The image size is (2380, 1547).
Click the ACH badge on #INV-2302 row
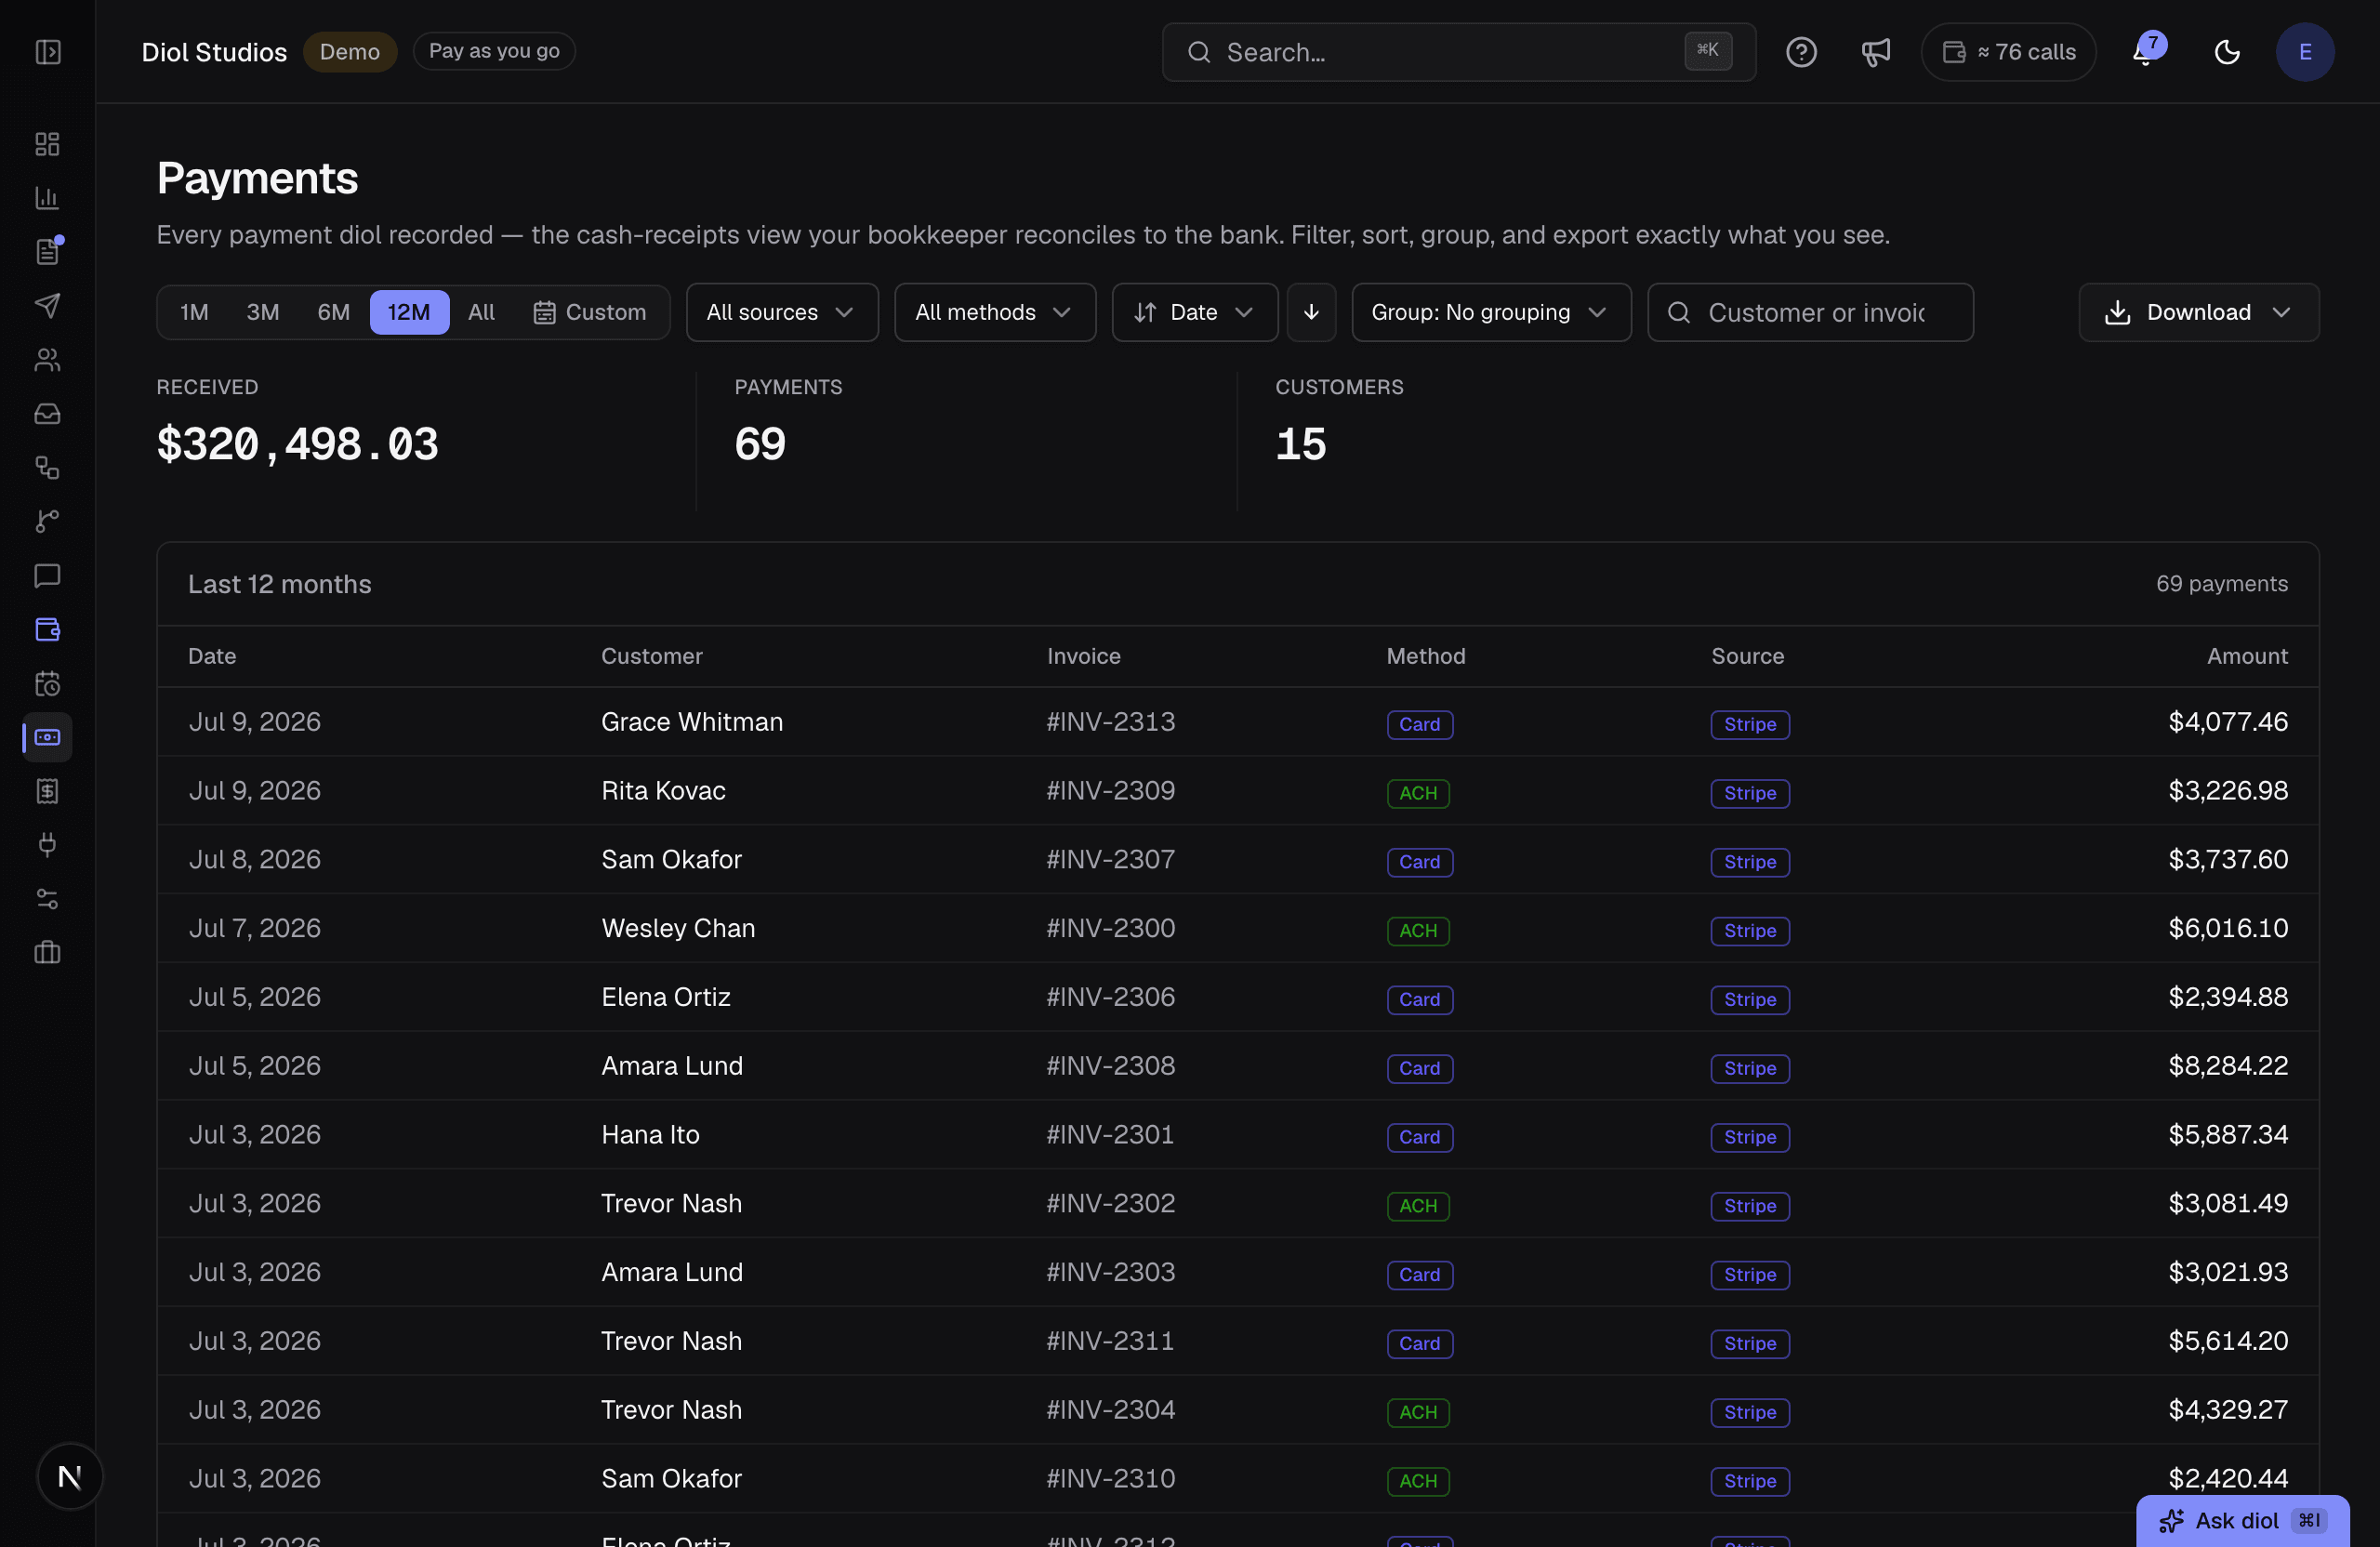tap(1418, 1205)
